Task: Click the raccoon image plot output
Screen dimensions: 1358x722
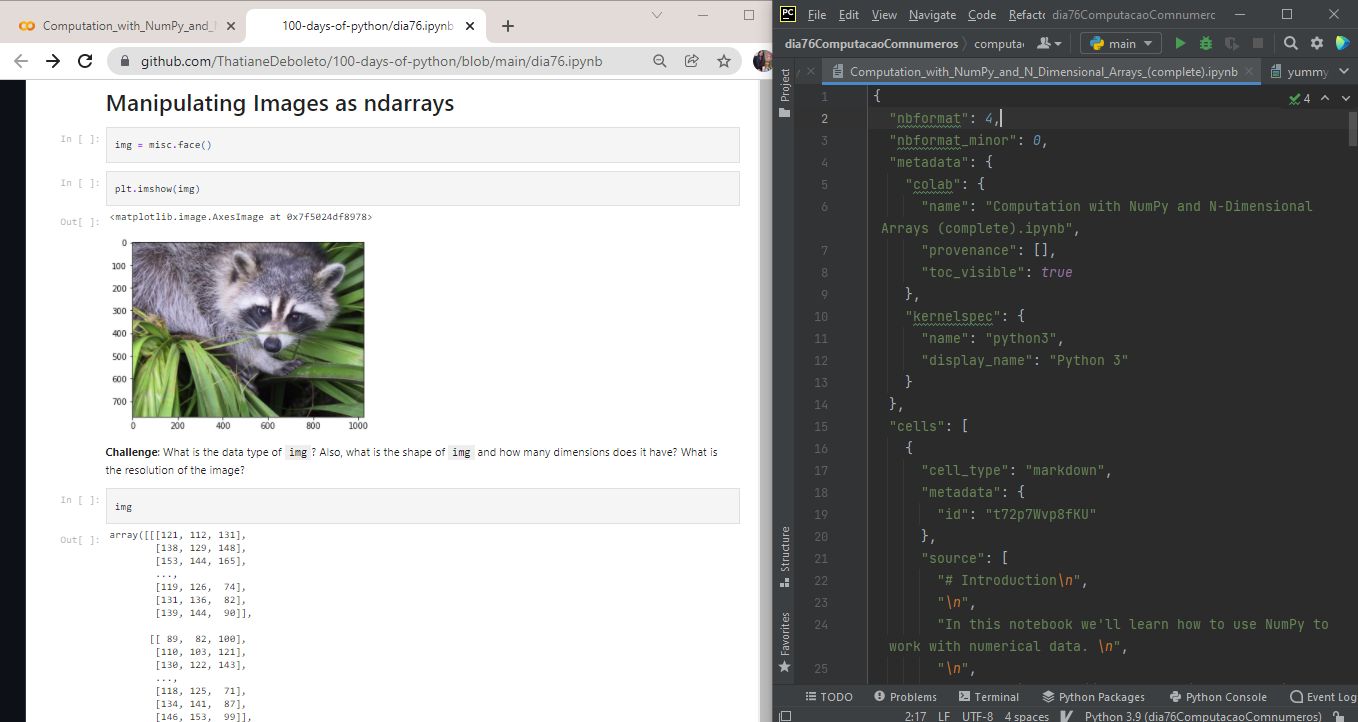Action: [248, 329]
